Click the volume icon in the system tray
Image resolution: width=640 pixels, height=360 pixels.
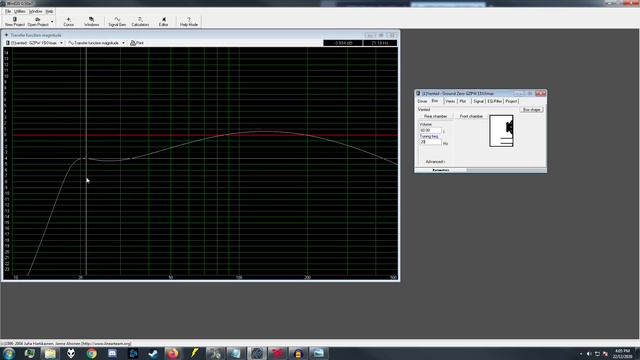pyautogui.click(x=589, y=354)
